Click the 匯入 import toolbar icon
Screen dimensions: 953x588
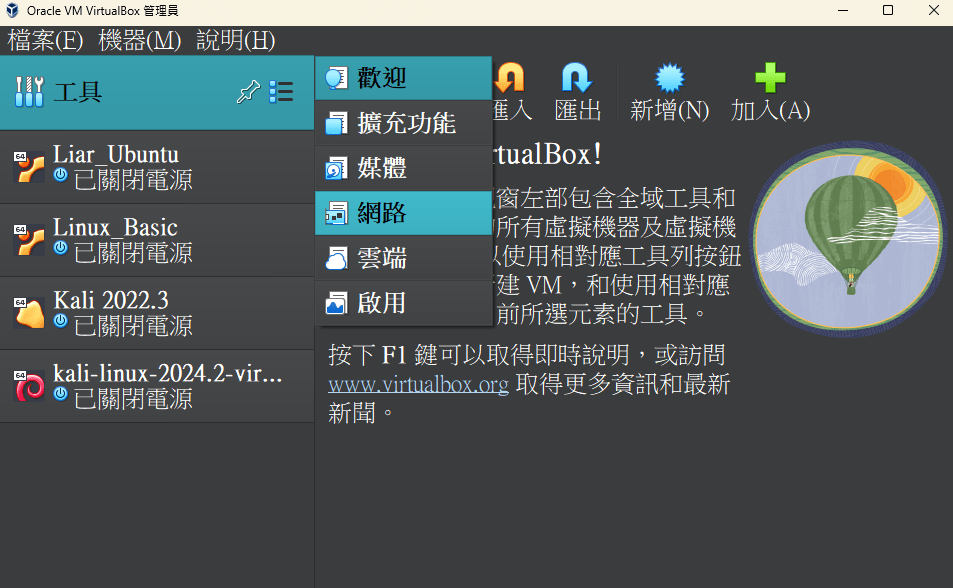pyautogui.click(x=510, y=77)
